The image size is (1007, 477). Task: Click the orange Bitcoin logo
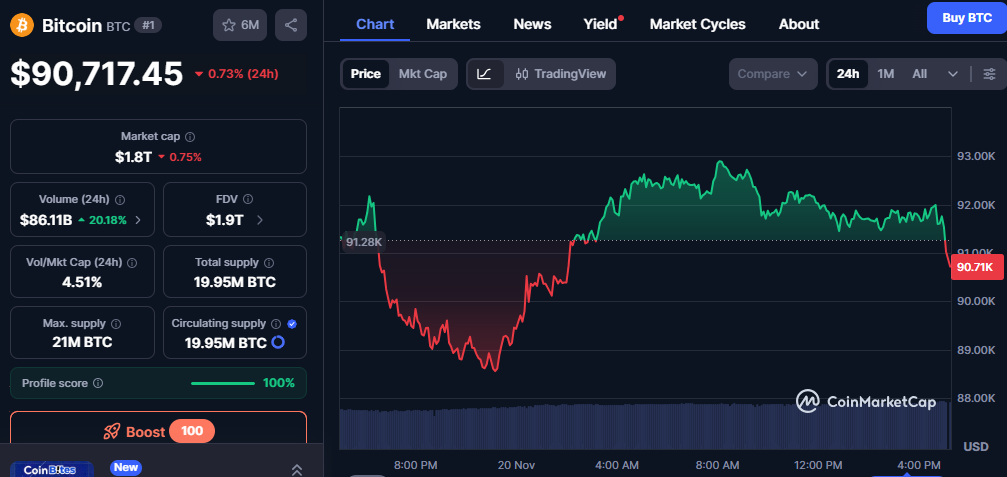(x=22, y=25)
